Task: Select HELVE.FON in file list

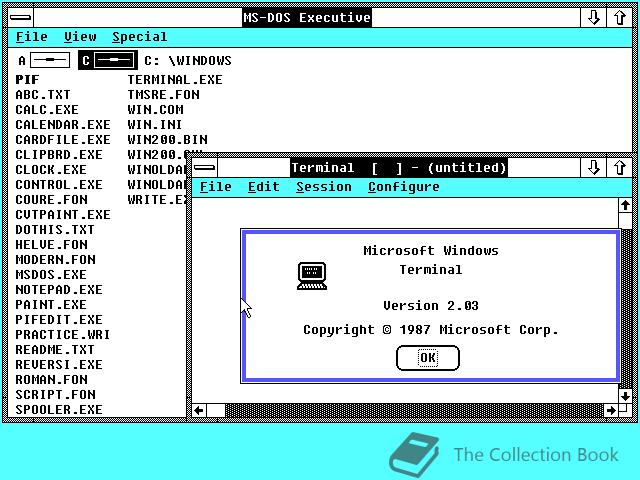Action: click(x=51, y=244)
